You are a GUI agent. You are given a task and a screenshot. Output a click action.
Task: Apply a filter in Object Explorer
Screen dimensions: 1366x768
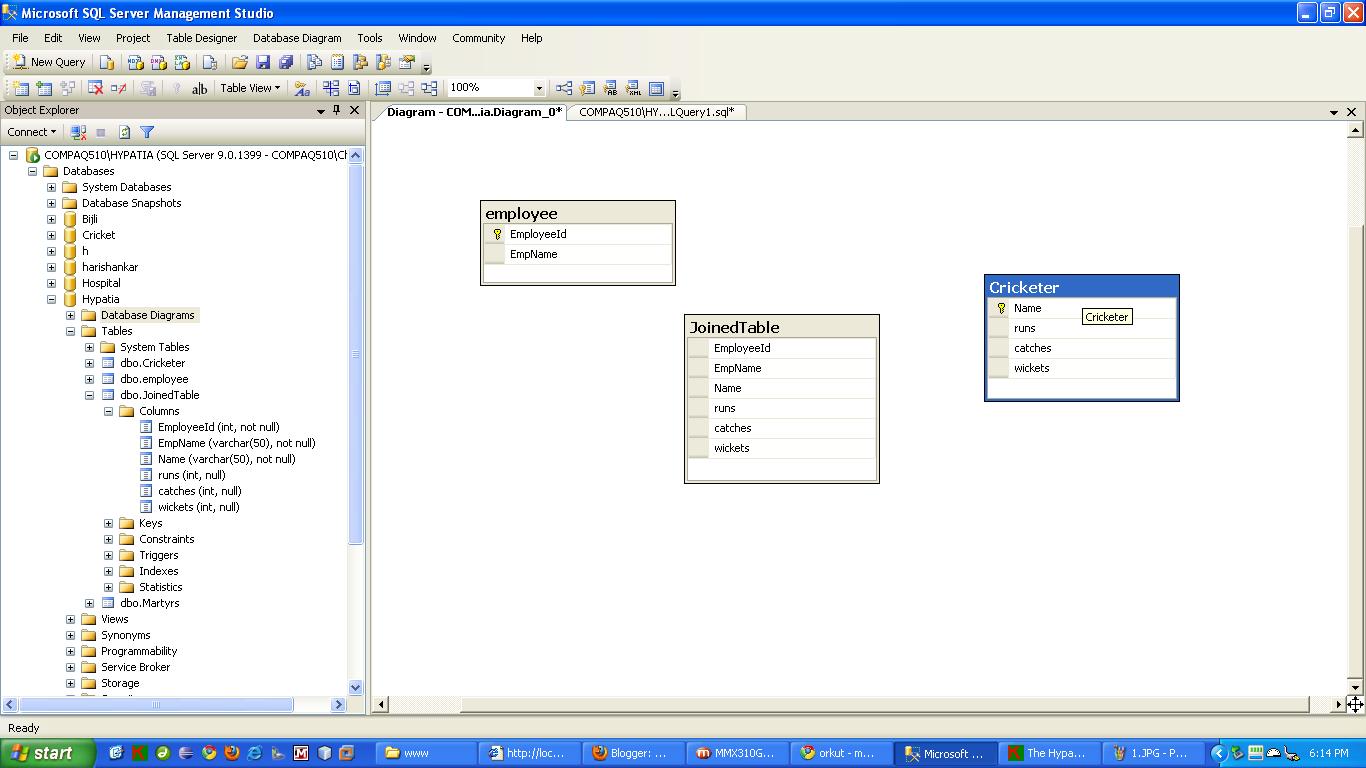click(148, 132)
